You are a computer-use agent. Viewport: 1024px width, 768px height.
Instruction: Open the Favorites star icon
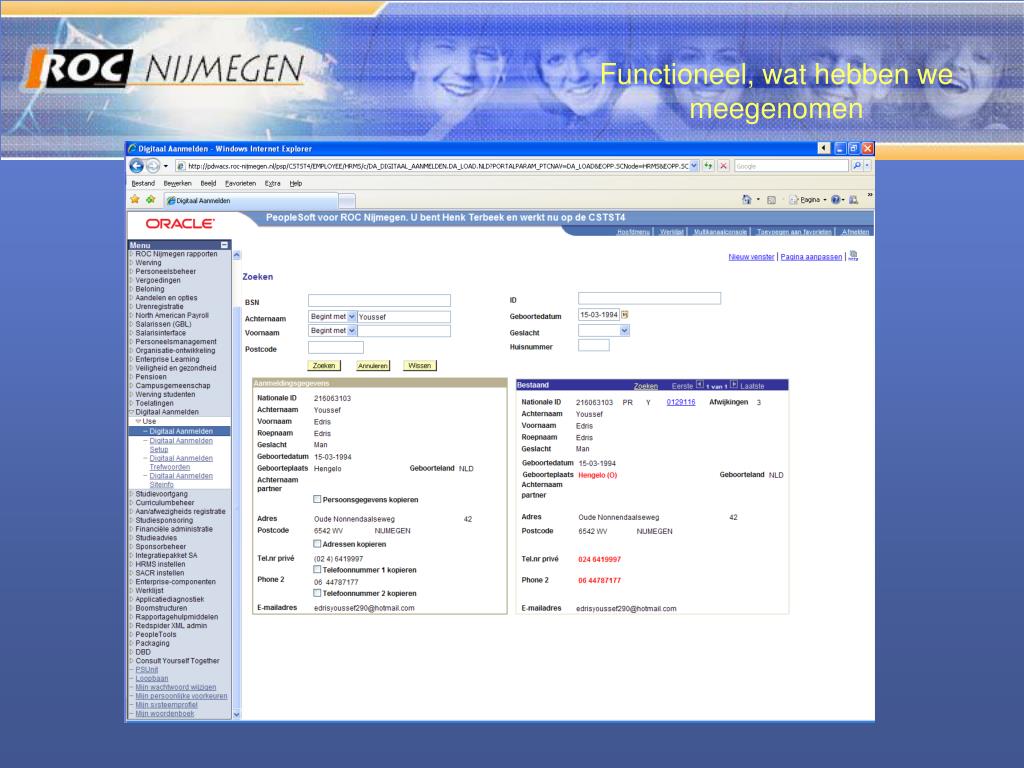click(135, 200)
